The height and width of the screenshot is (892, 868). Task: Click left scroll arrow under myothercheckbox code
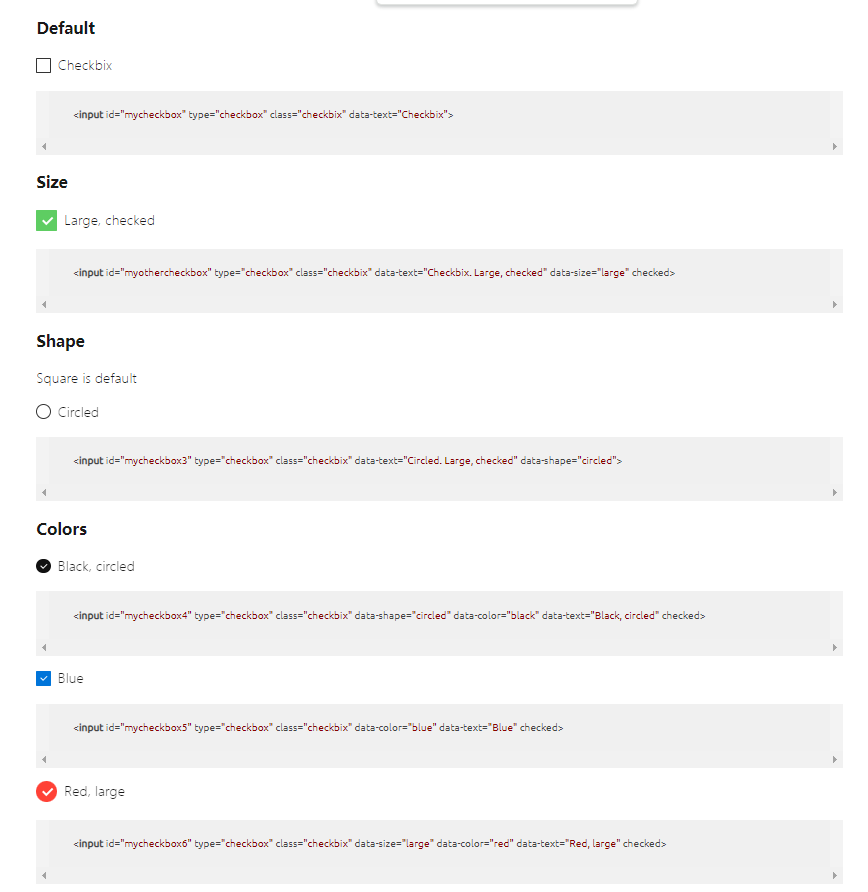coord(44,304)
